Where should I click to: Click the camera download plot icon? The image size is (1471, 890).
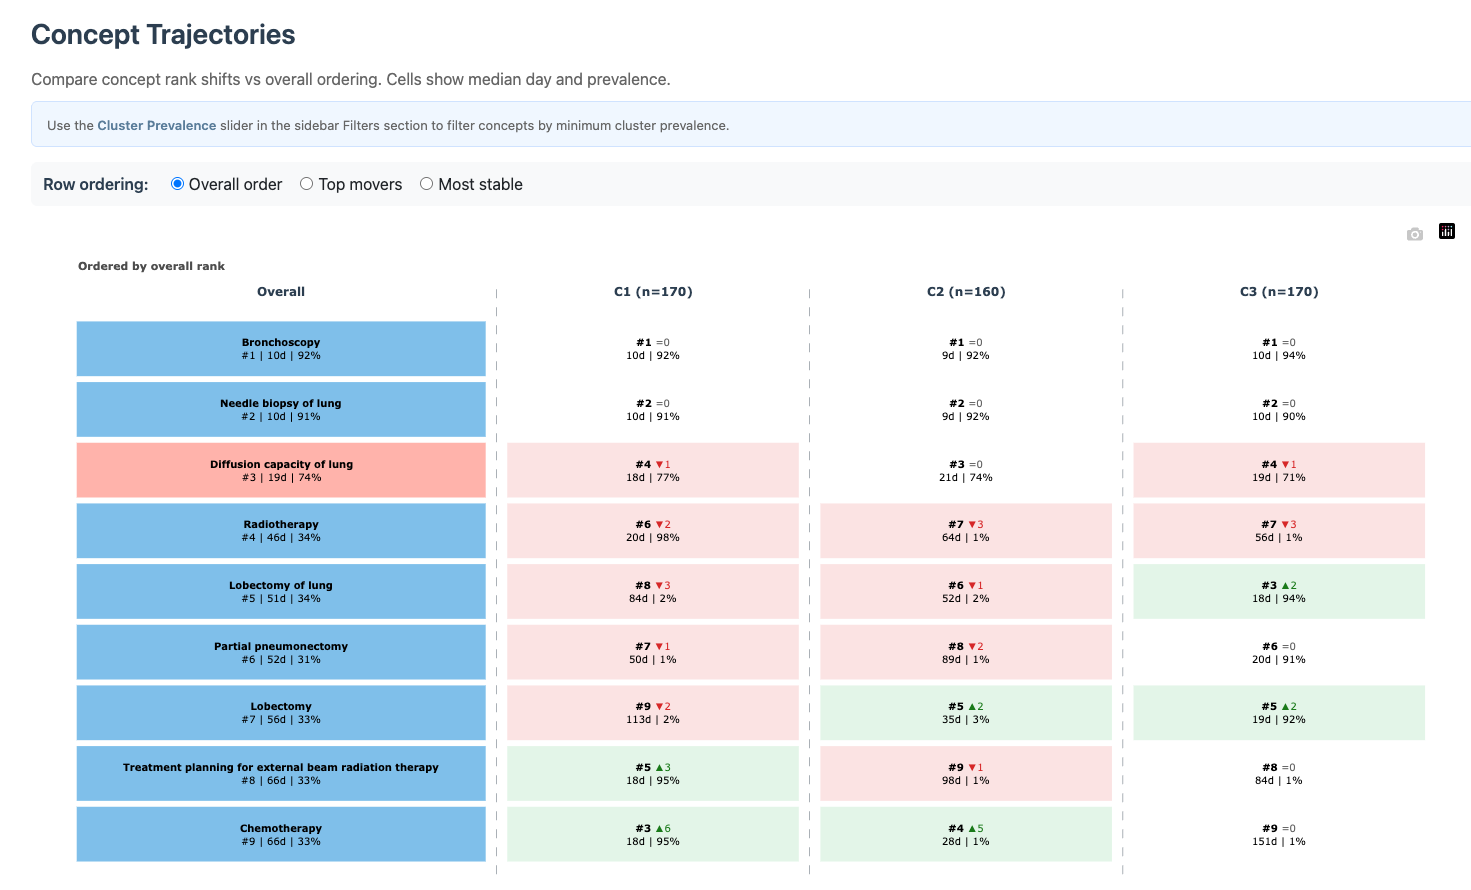coord(1414,234)
